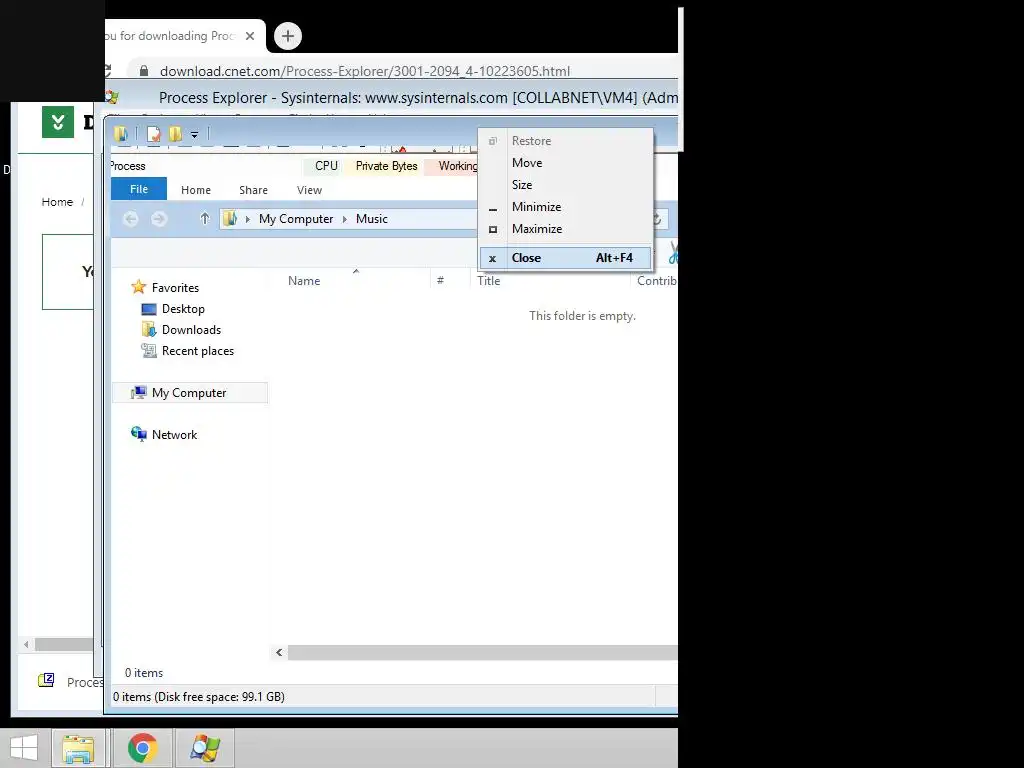
Task: Sort files by the Name column header
Action: pos(304,281)
